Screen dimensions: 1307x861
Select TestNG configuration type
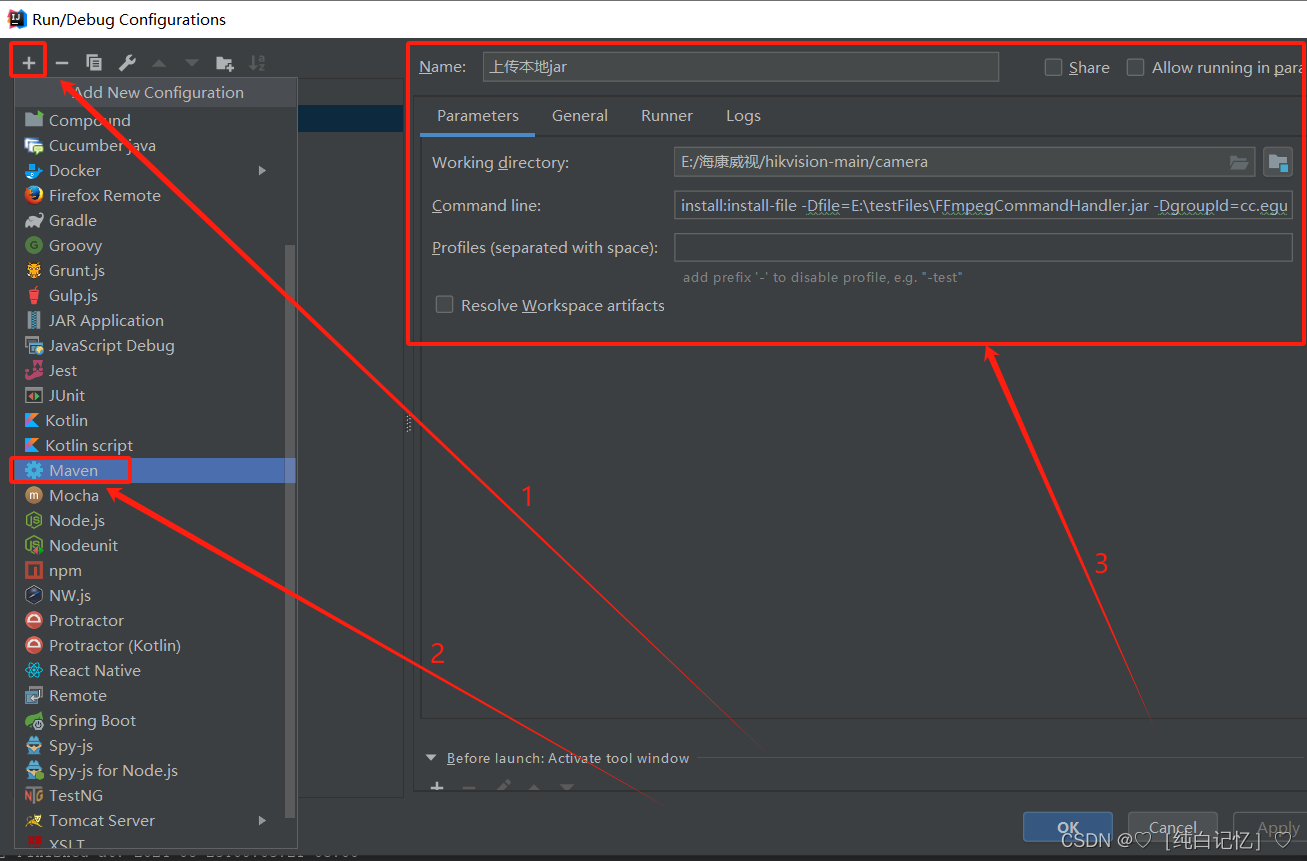tap(155, 795)
